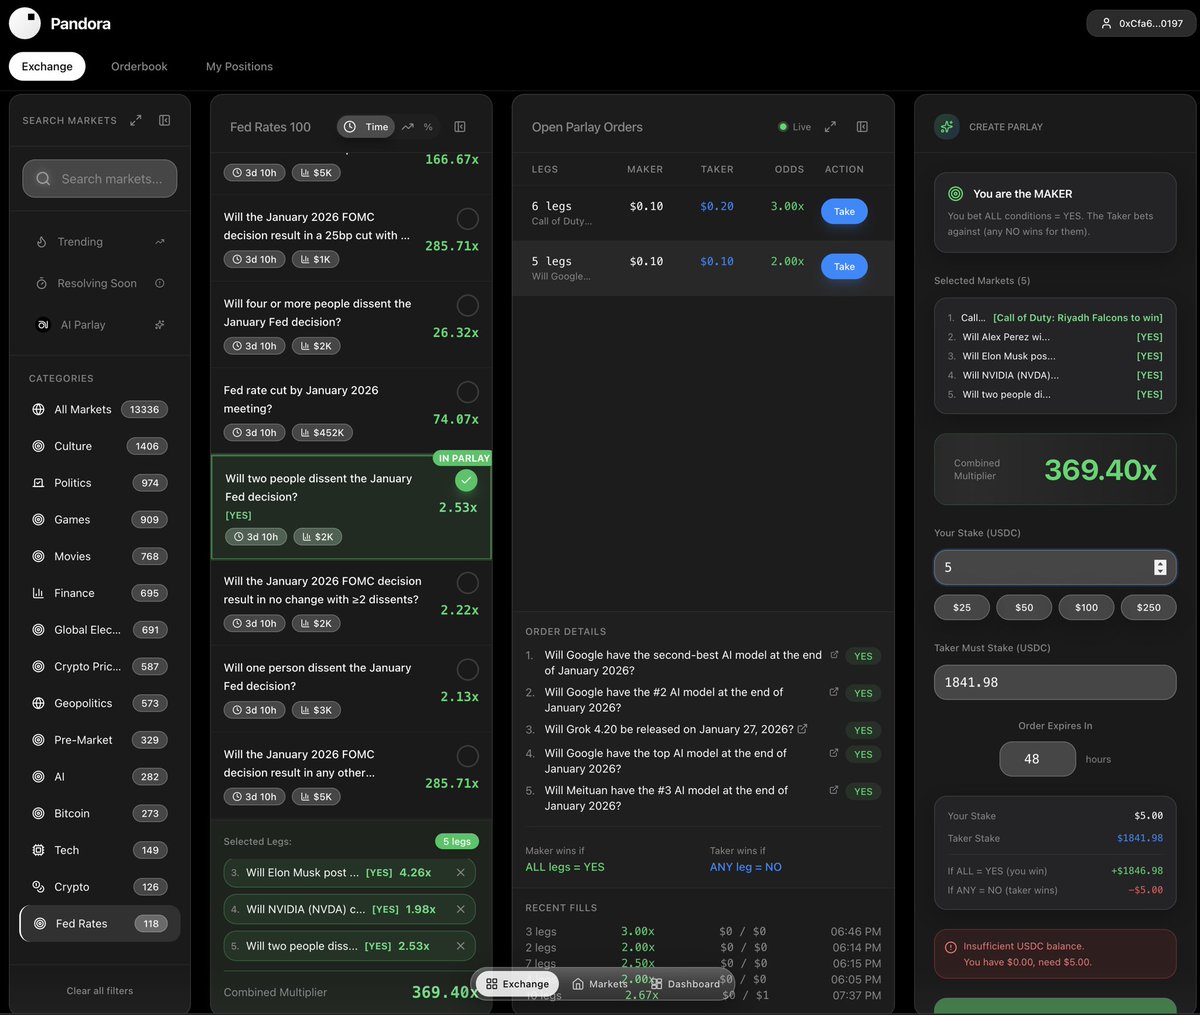1200x1015 pixels.
Task: Open Markets in bottom navigation bar
Action: pyautogui.click(x=600, y=984)
